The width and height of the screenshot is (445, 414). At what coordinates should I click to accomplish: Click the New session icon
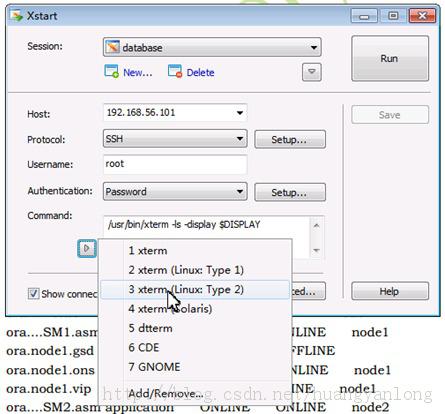point(111,71)
